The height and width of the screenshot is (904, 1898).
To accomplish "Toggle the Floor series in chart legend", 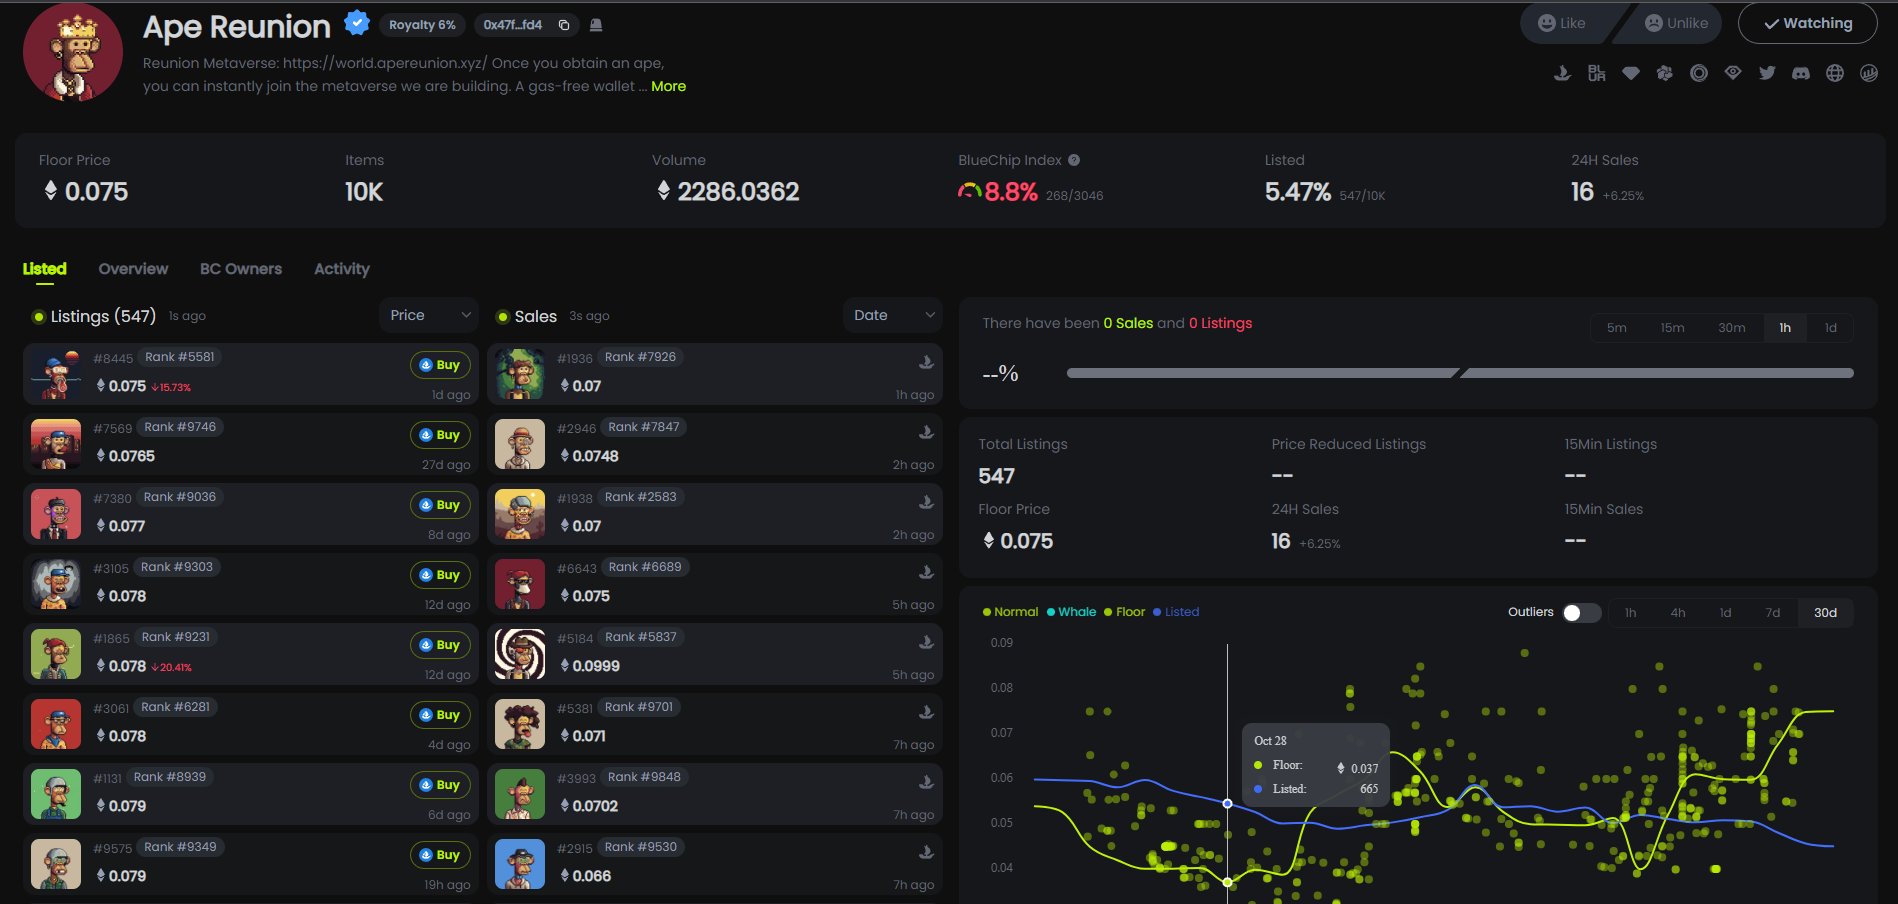I will click(x=1125, y=612).
